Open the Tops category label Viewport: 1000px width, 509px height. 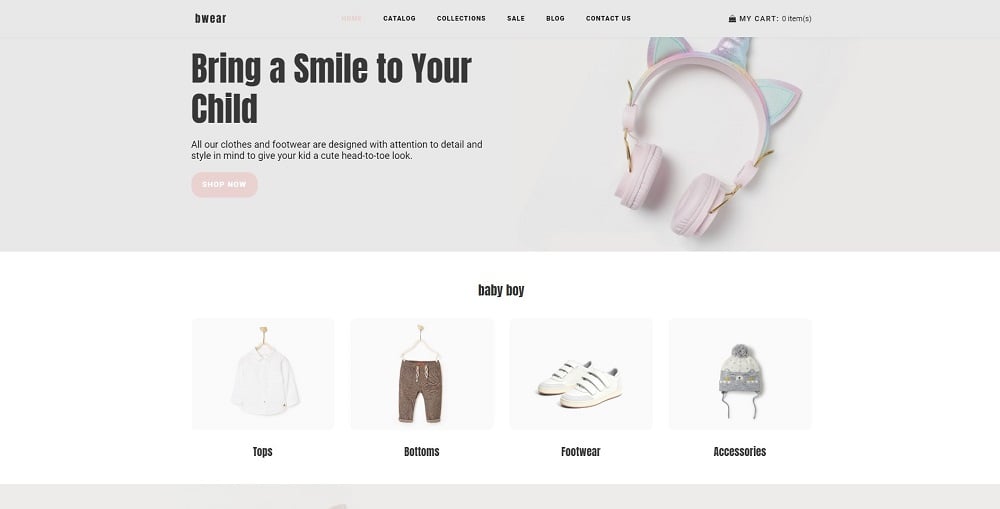coord(263,452)
